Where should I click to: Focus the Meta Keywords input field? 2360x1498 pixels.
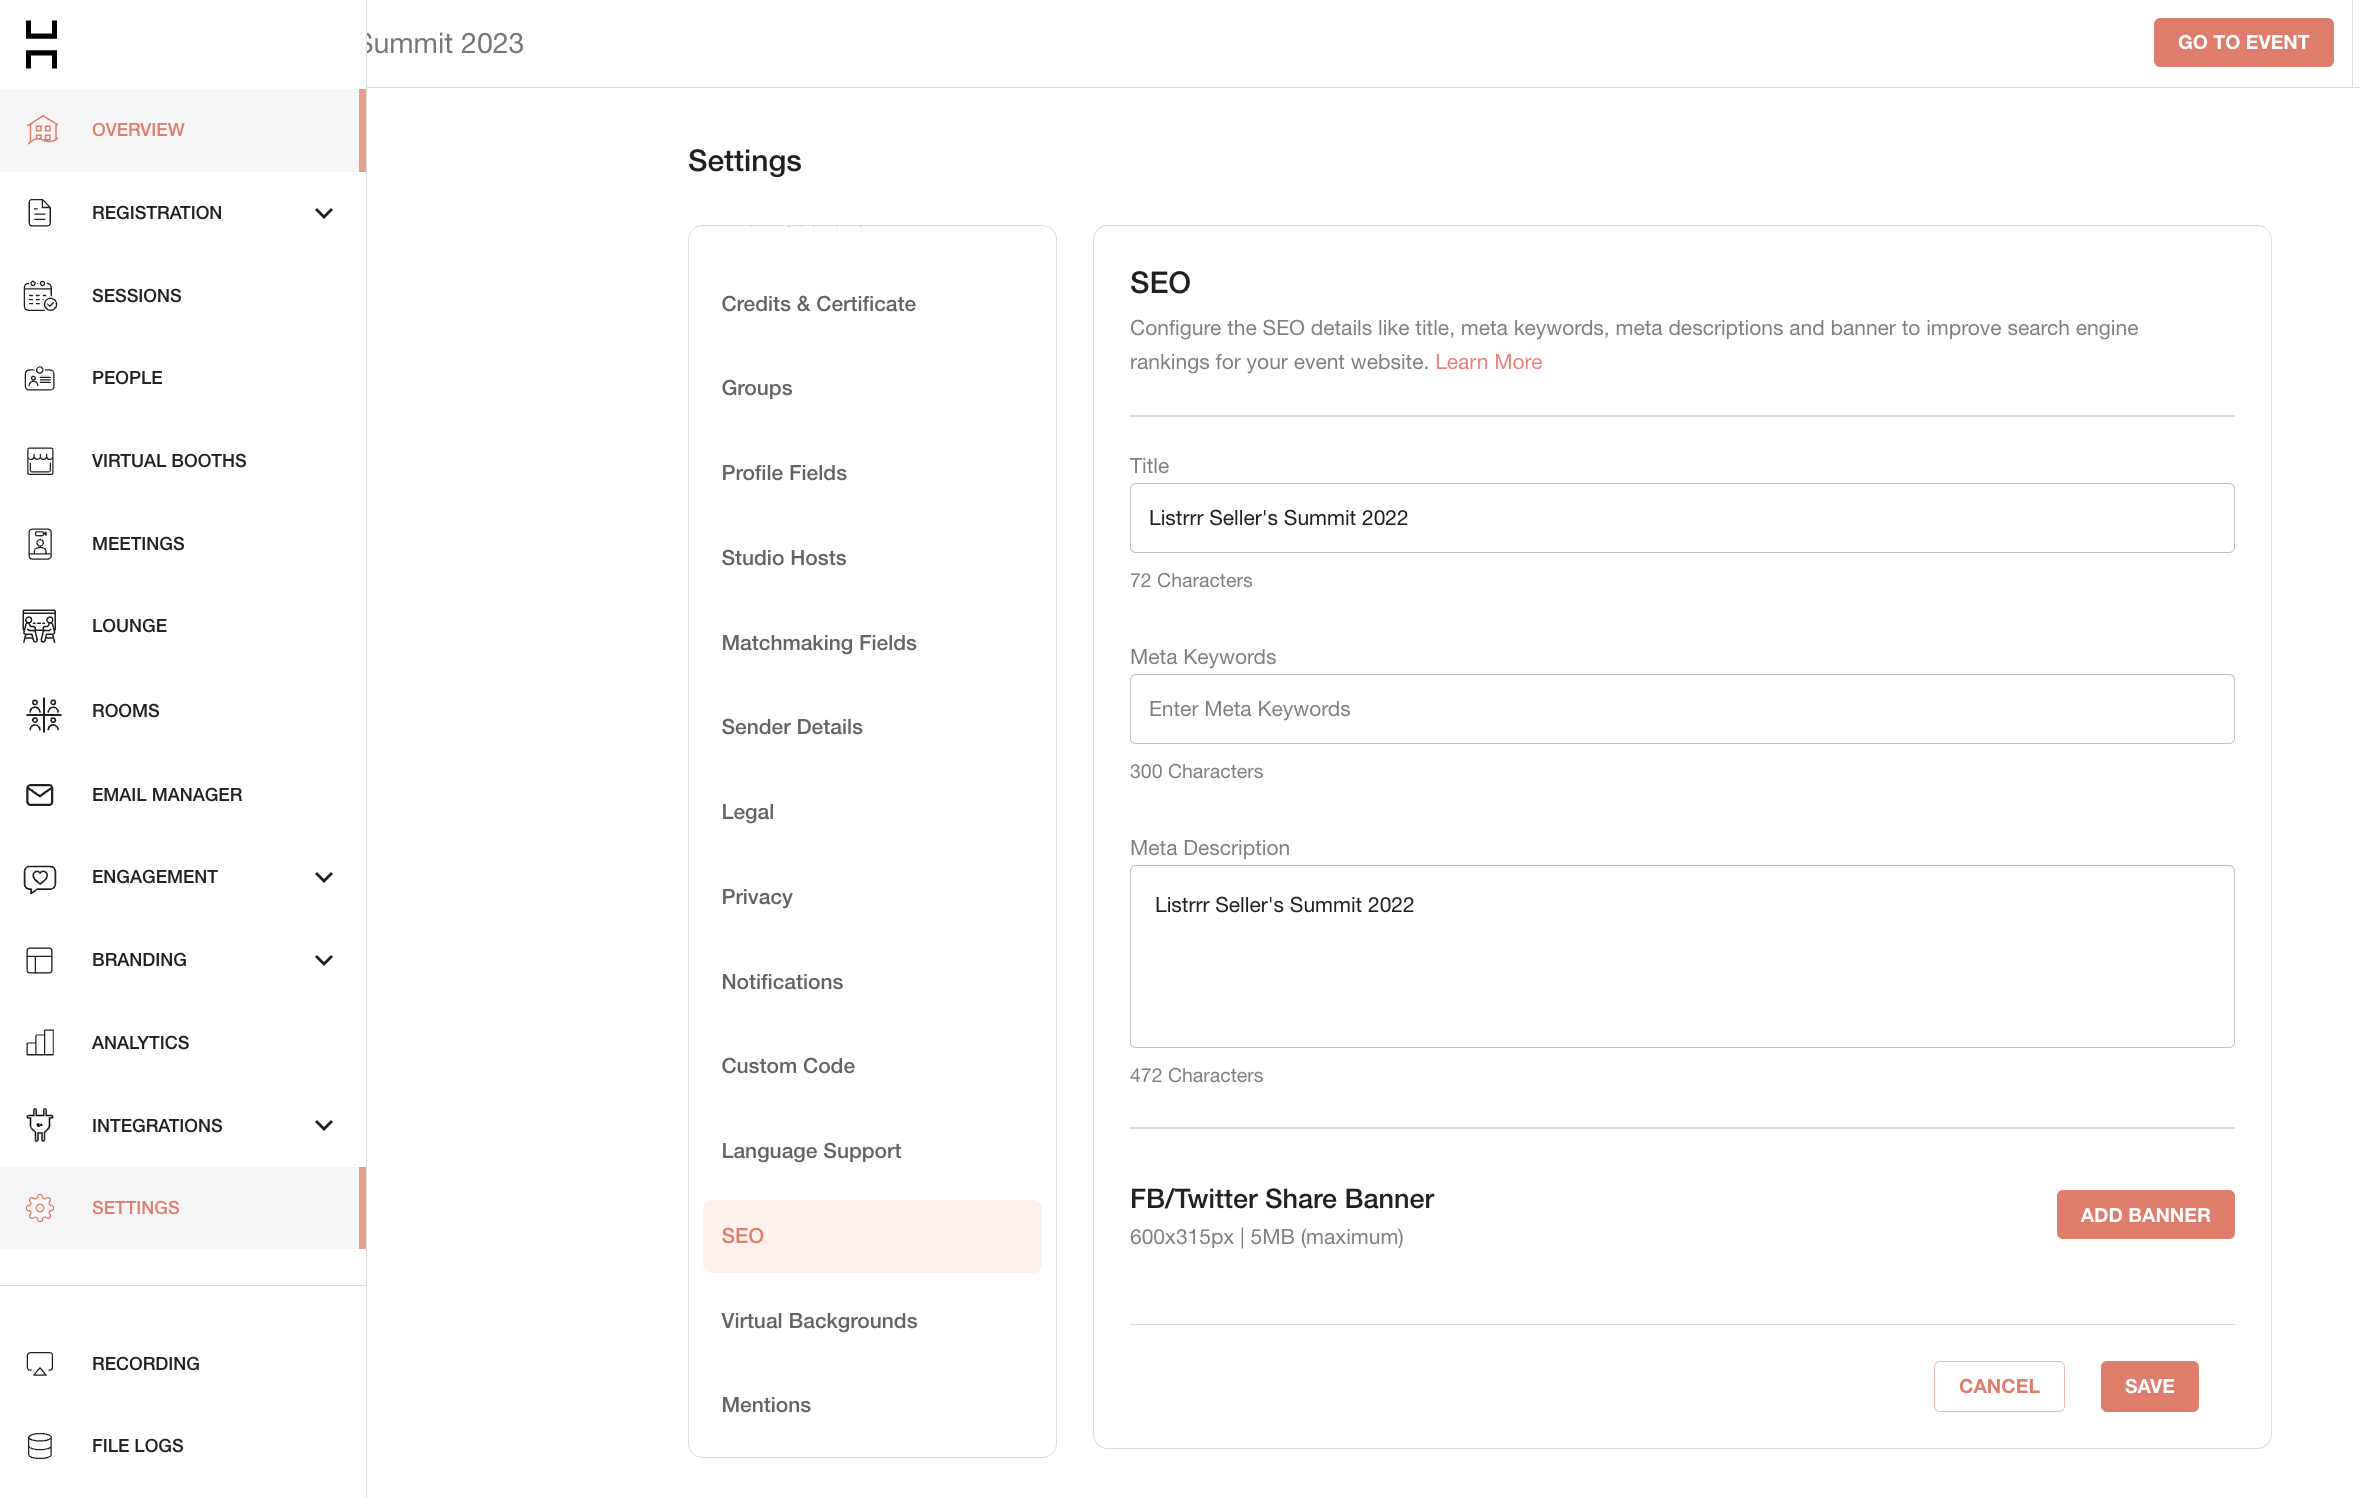1682,709
